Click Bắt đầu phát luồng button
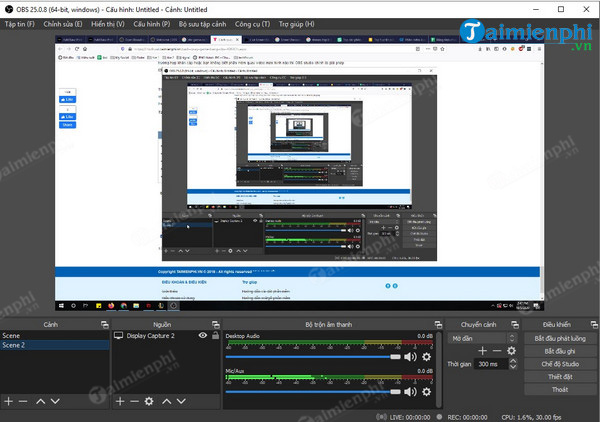Image resolution: width=600 pixels, height=422 pixels. click(560, 338)
